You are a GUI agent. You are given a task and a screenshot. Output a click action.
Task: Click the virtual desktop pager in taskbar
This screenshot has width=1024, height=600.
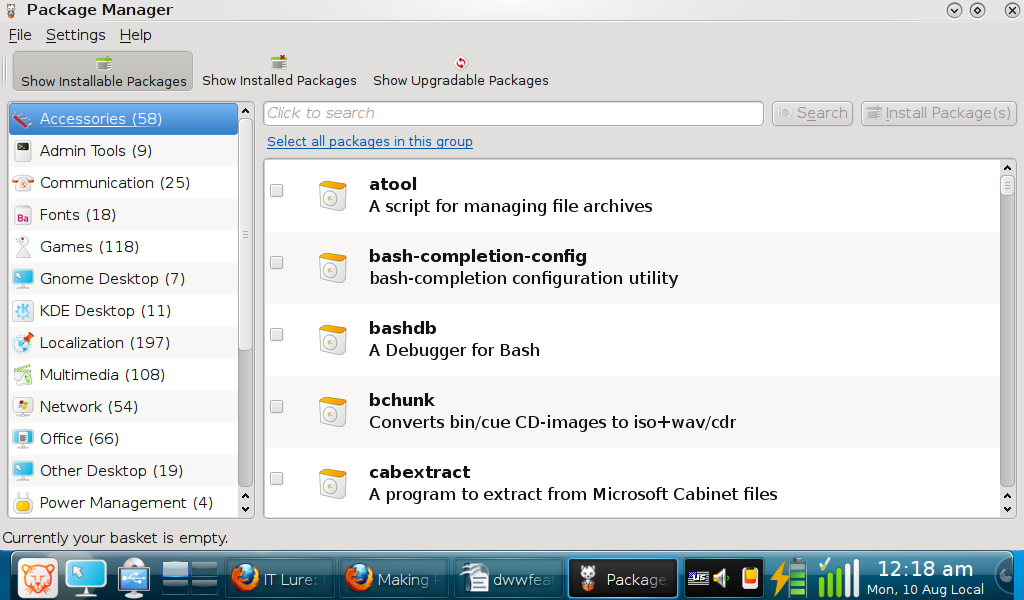point(190,578)
